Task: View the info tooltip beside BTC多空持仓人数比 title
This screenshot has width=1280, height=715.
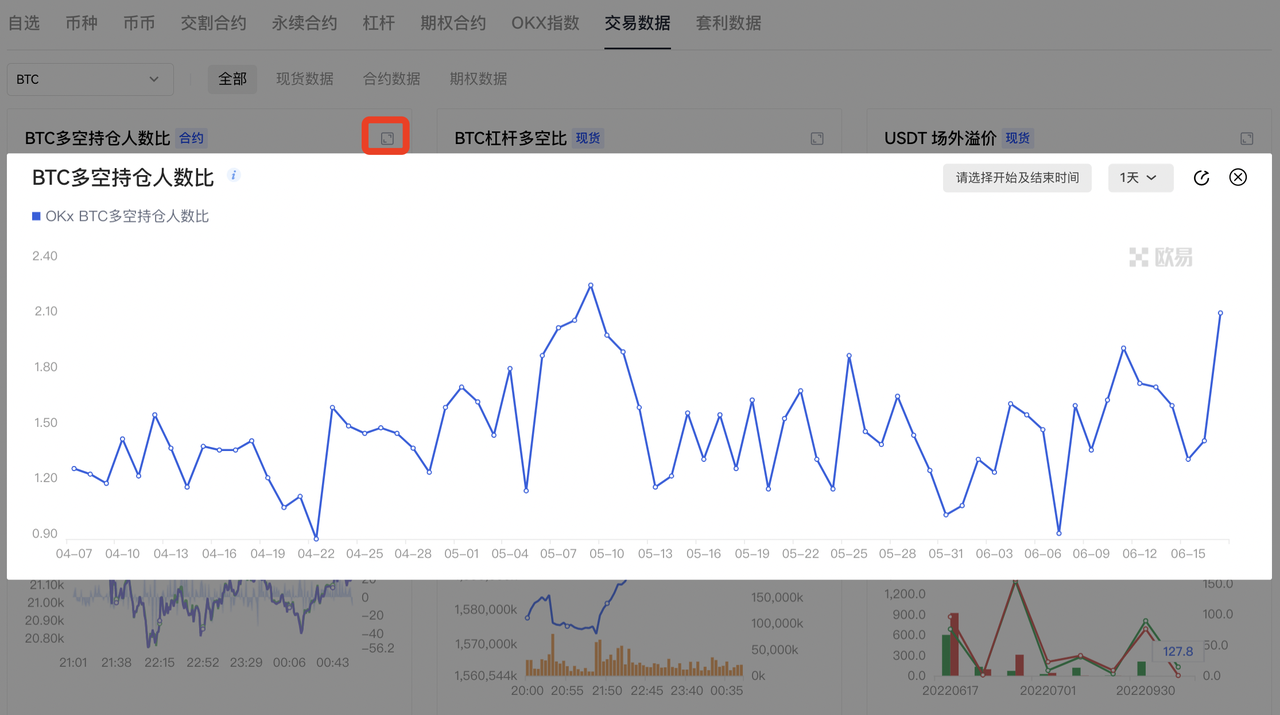Action: 232,174
